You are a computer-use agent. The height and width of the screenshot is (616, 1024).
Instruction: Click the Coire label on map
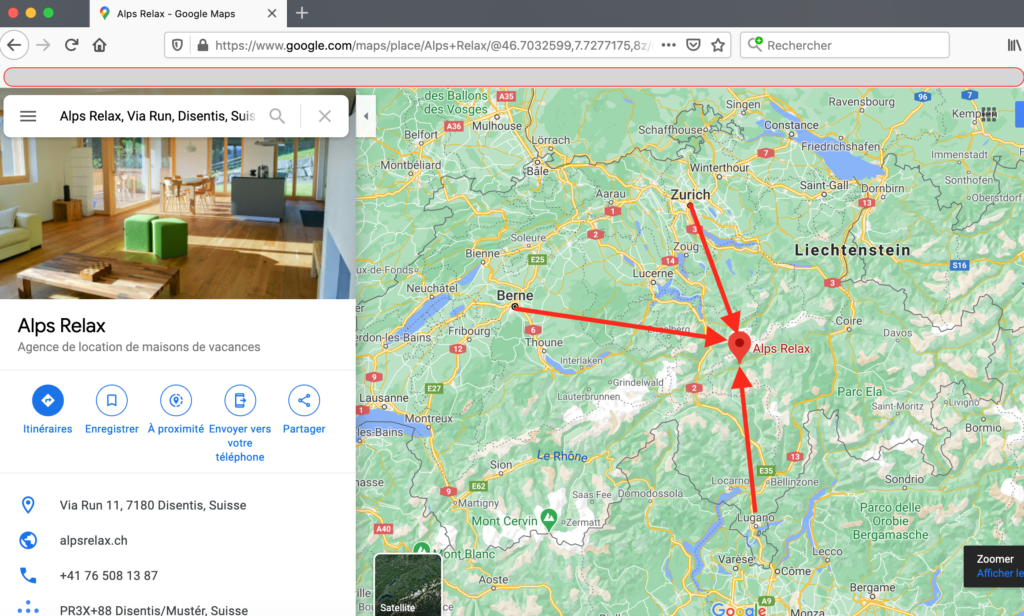[x=848, y=321]
